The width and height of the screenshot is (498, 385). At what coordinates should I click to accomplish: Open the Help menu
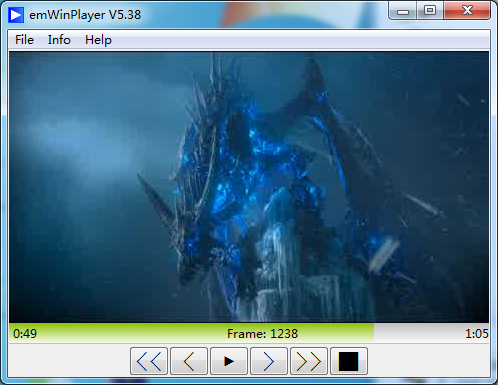[x=98, y=40]
